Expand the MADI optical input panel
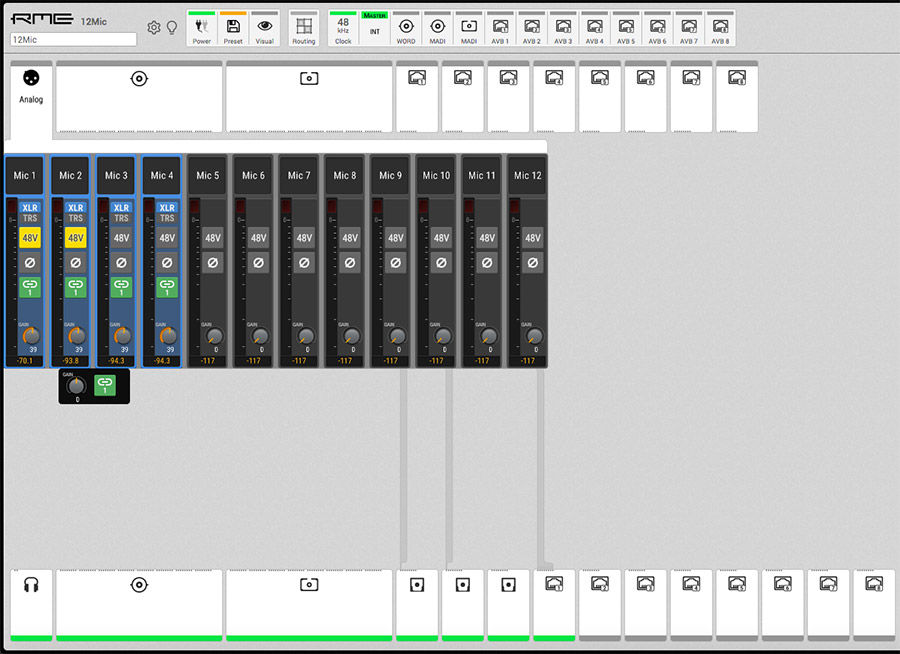The image size is (900, 654). 309,97
